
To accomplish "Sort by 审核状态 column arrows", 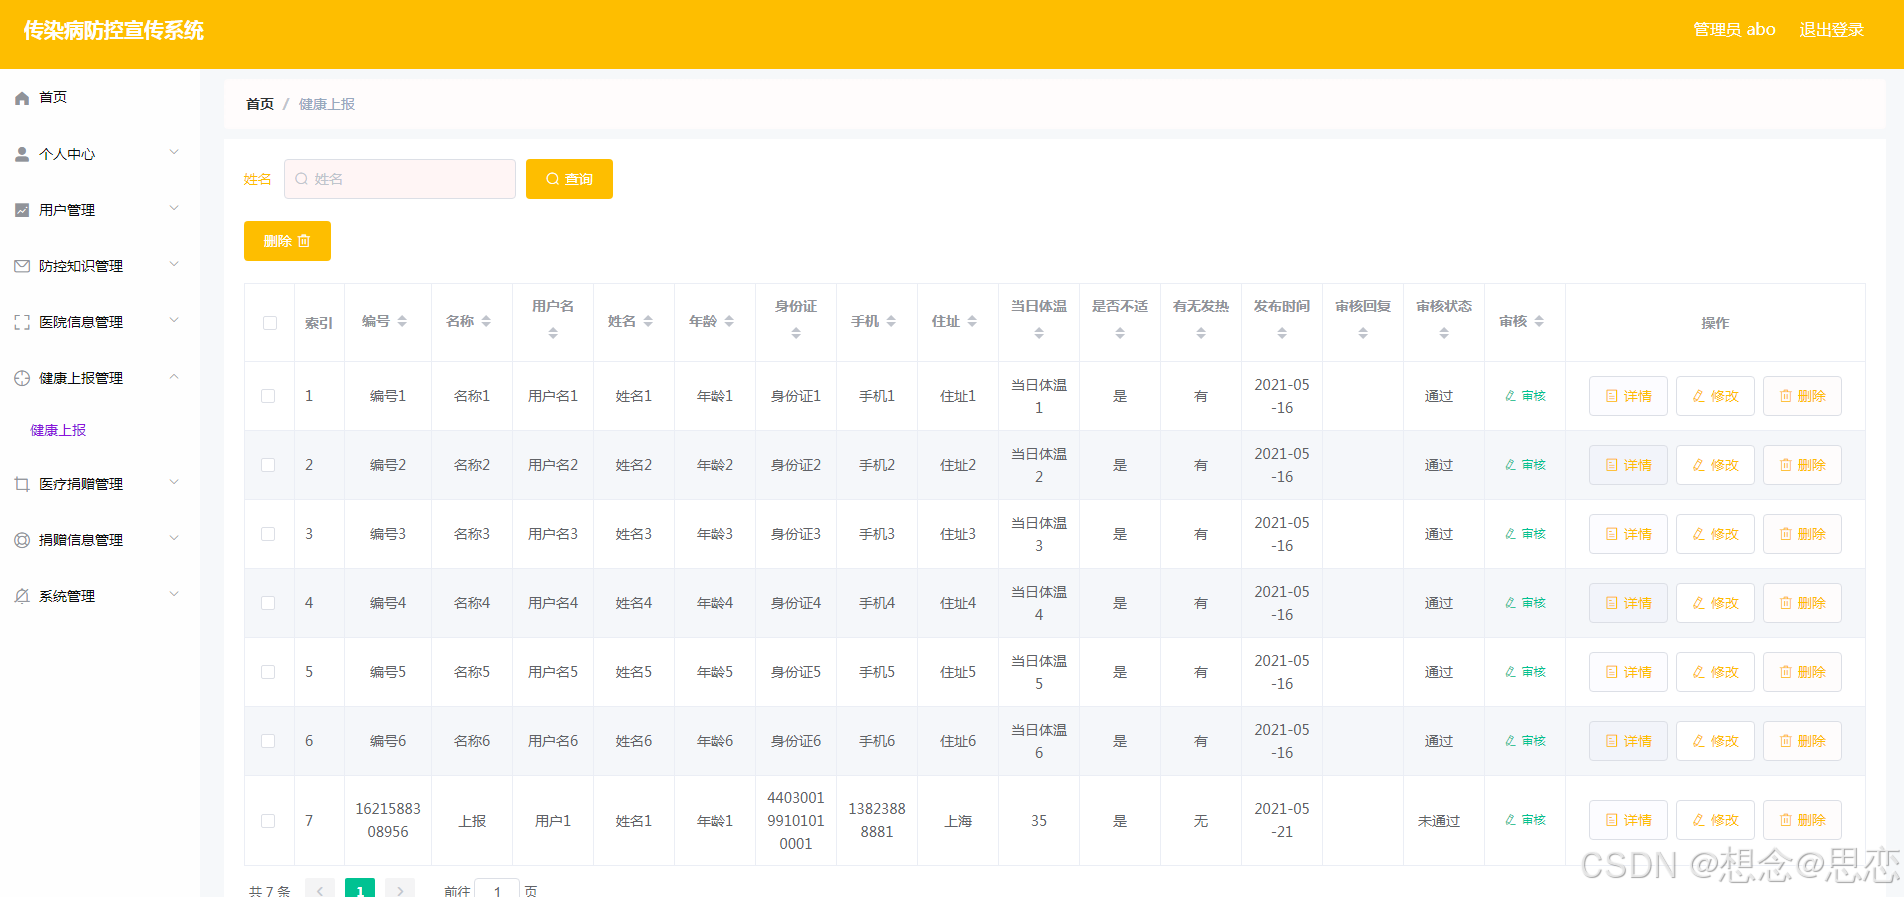I will click(x=1444, y=333).
